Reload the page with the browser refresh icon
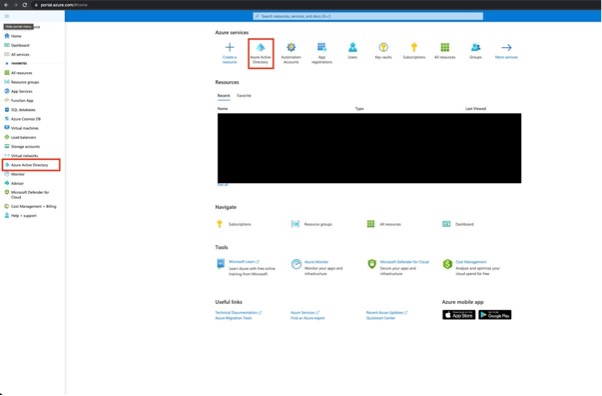This screenshot has width=602, height=396. [x=25, y=5]
